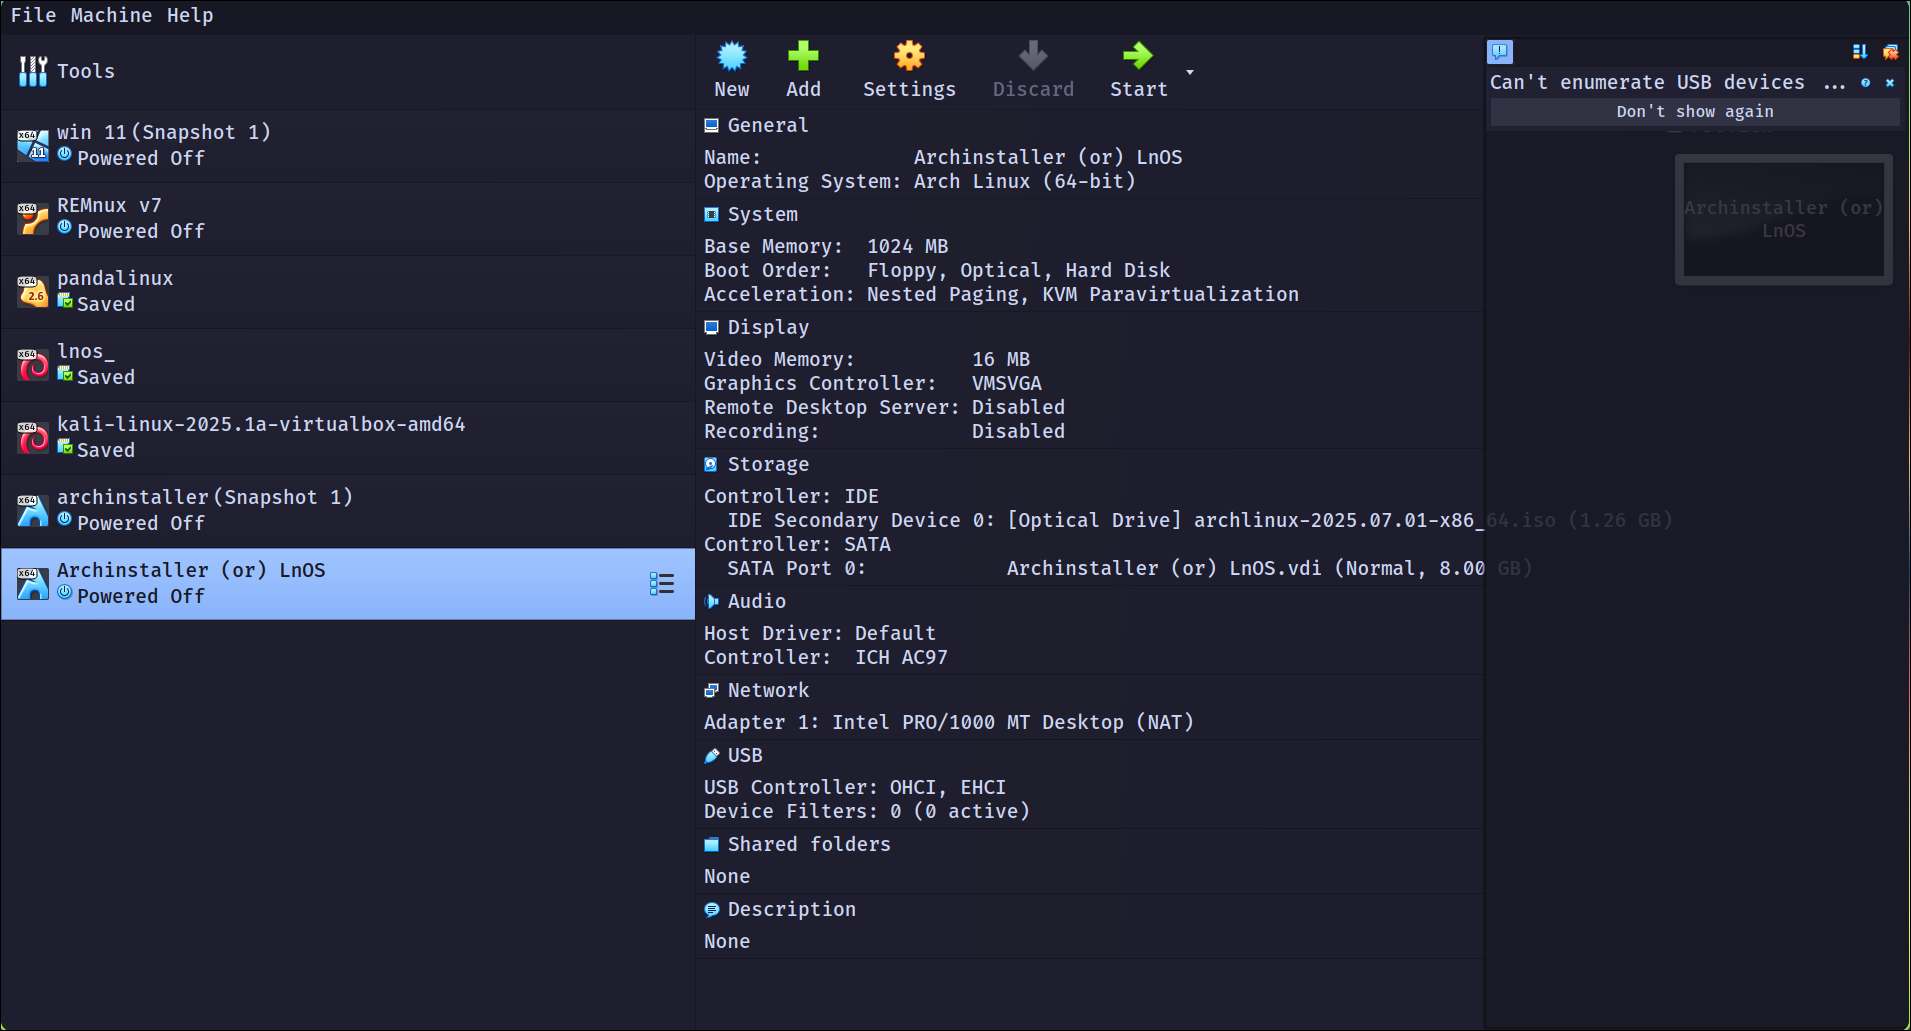Click the Storage section disk icon
The image size is (1911, 1031).
711,464
